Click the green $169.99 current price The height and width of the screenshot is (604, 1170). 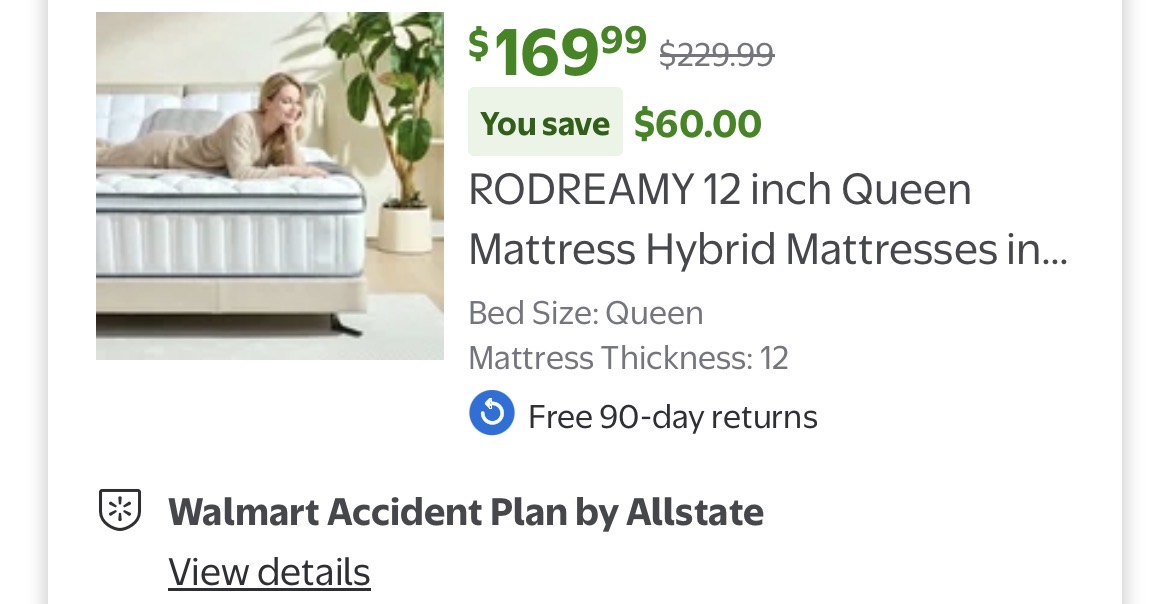coord(558,50)
